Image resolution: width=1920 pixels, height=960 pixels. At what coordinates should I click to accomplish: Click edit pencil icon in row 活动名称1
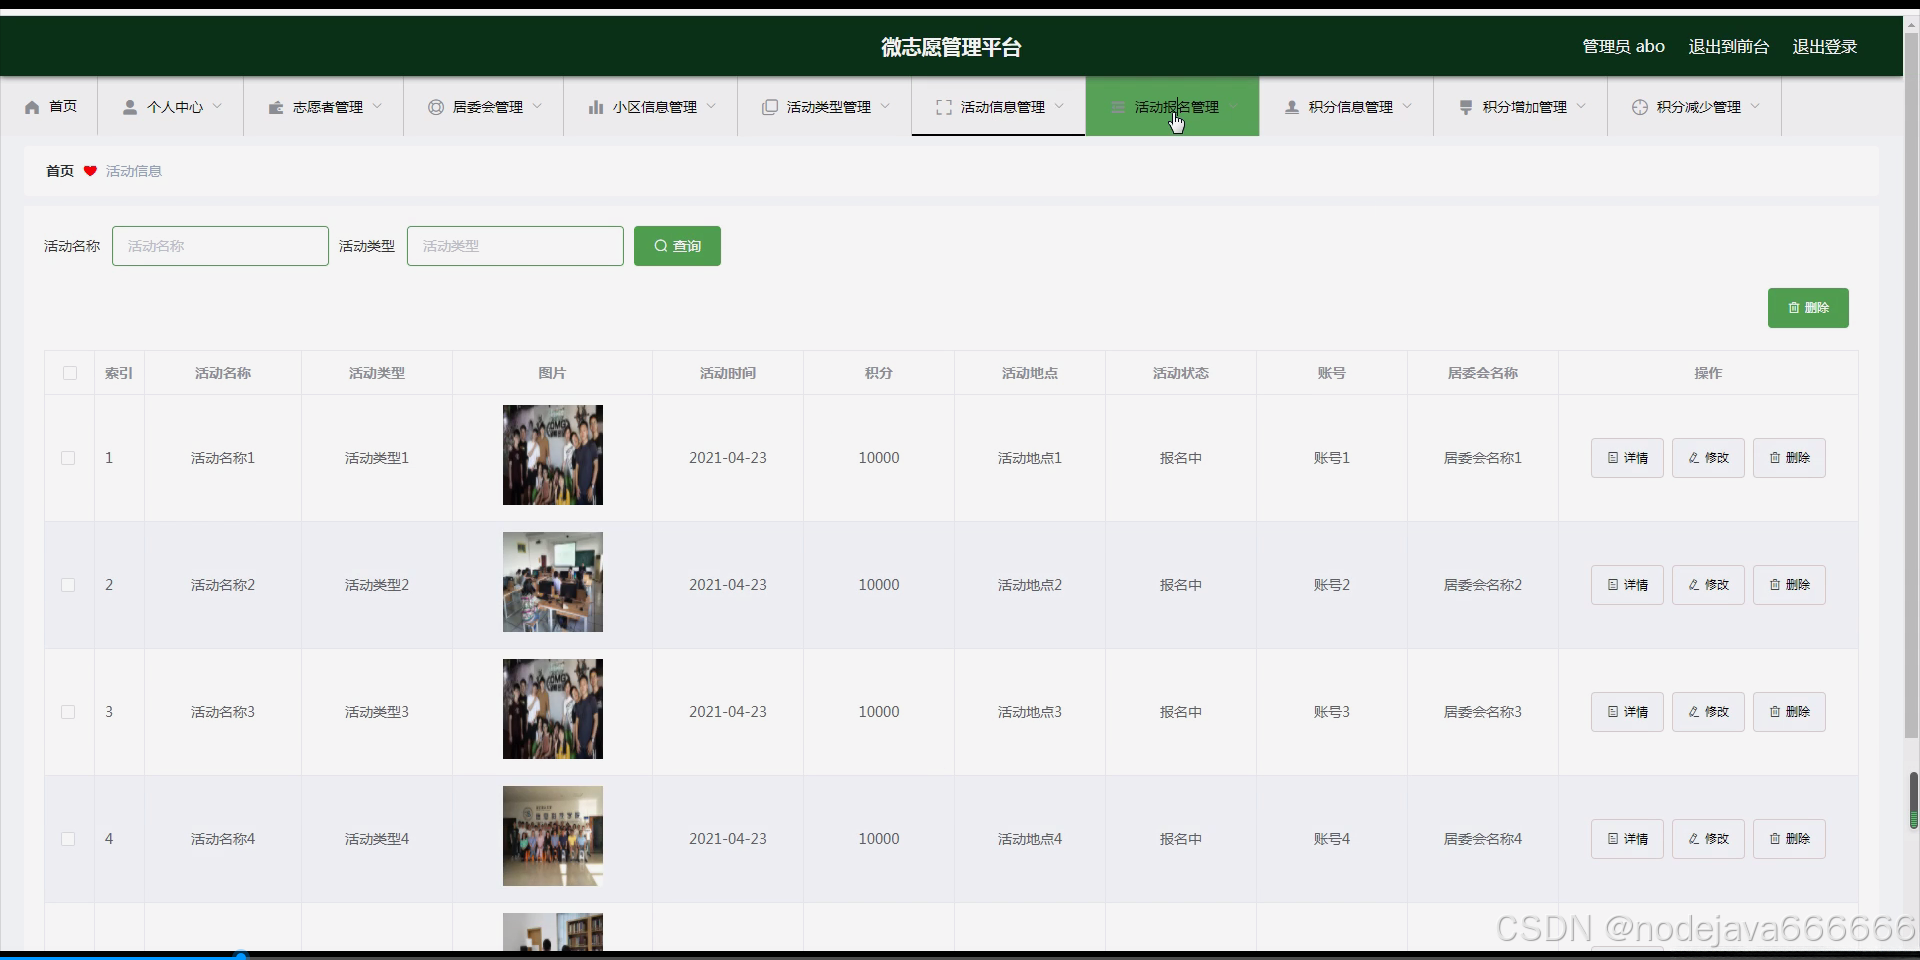(1694, 458)
